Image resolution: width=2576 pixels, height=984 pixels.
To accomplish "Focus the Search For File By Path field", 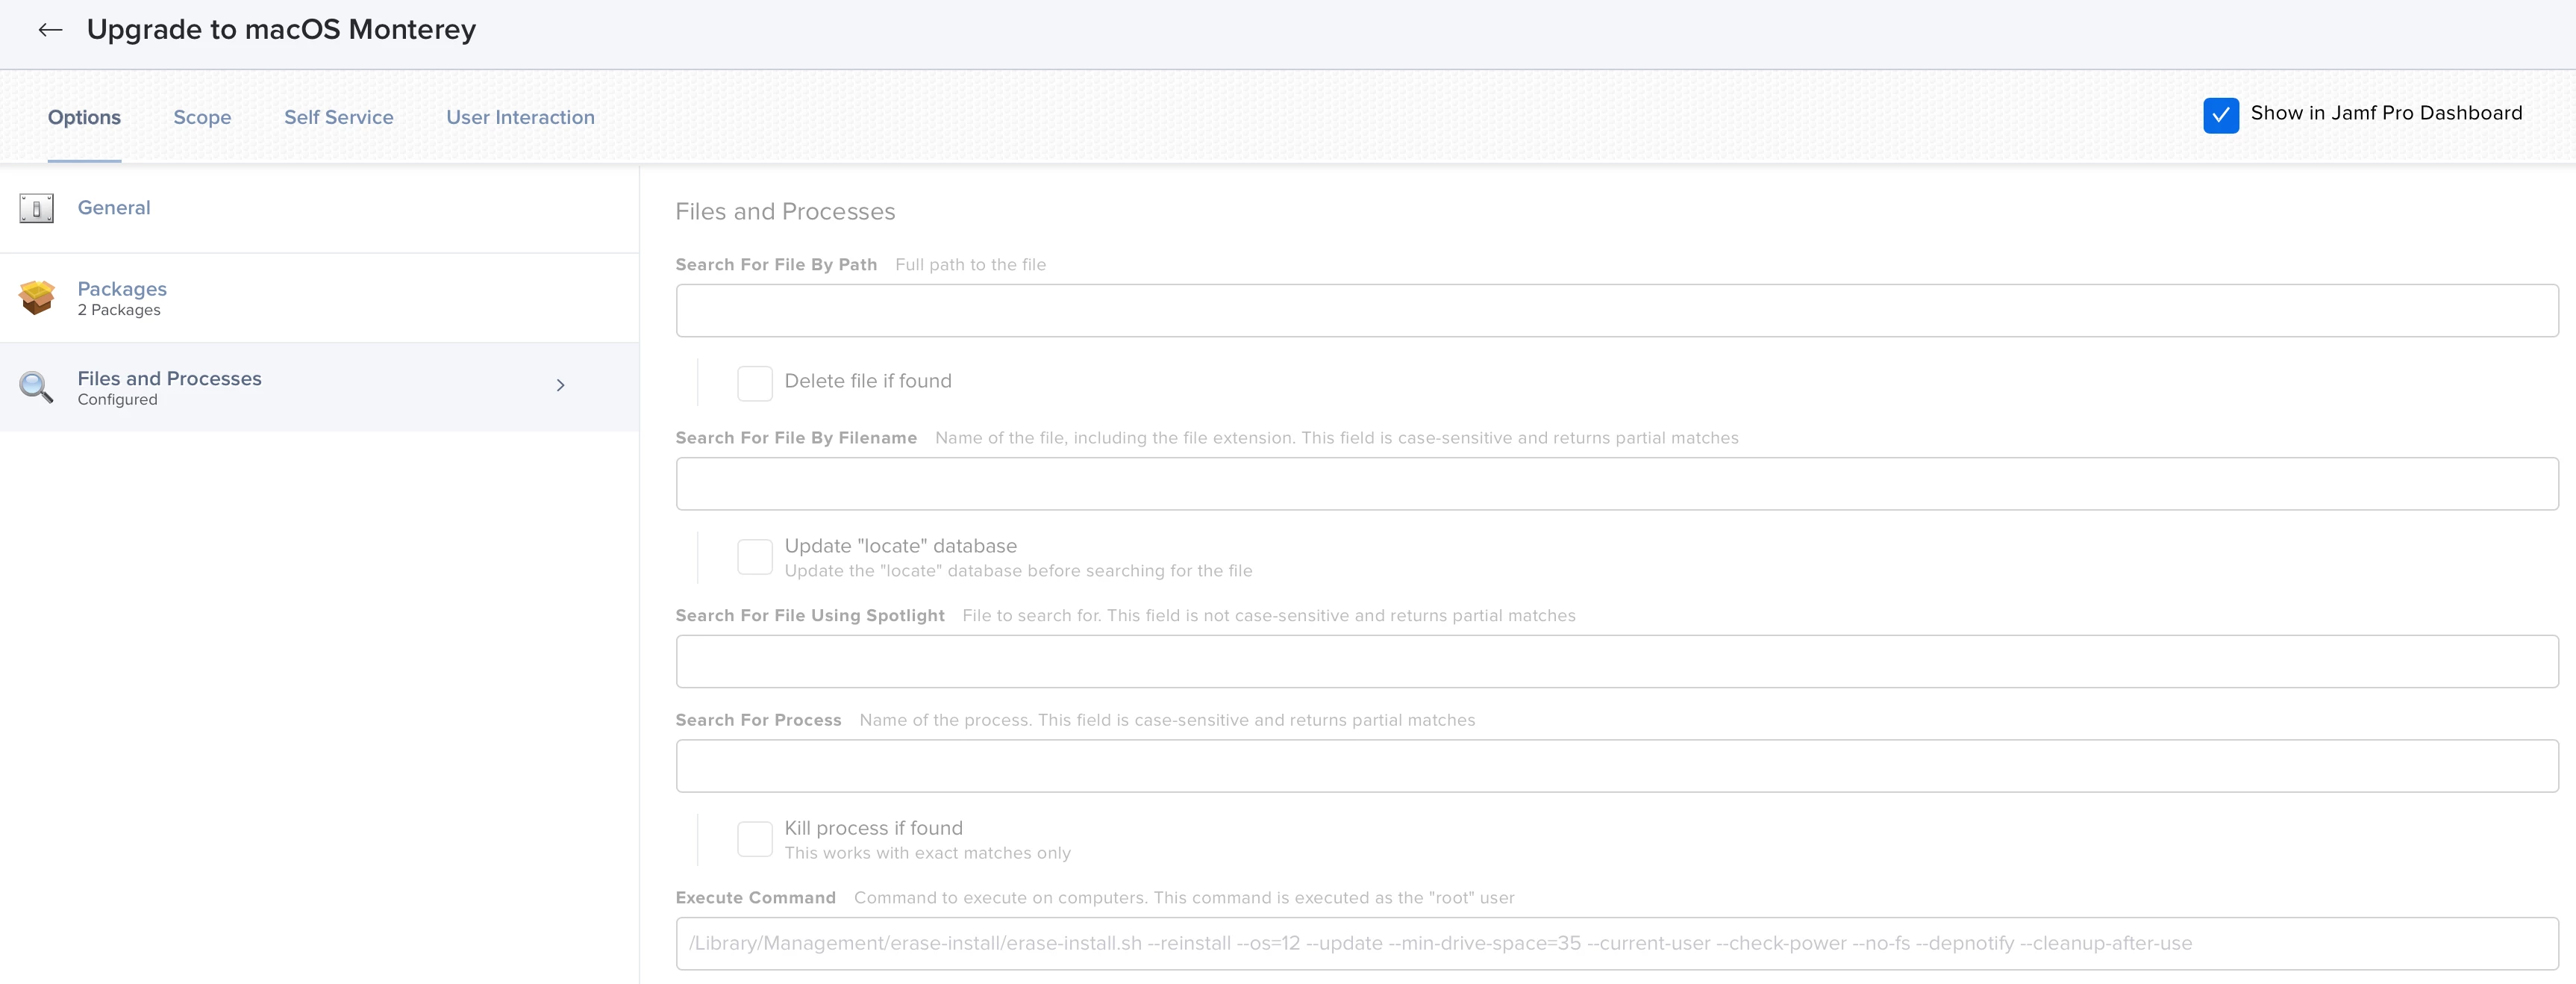I will pos(1616,311).
